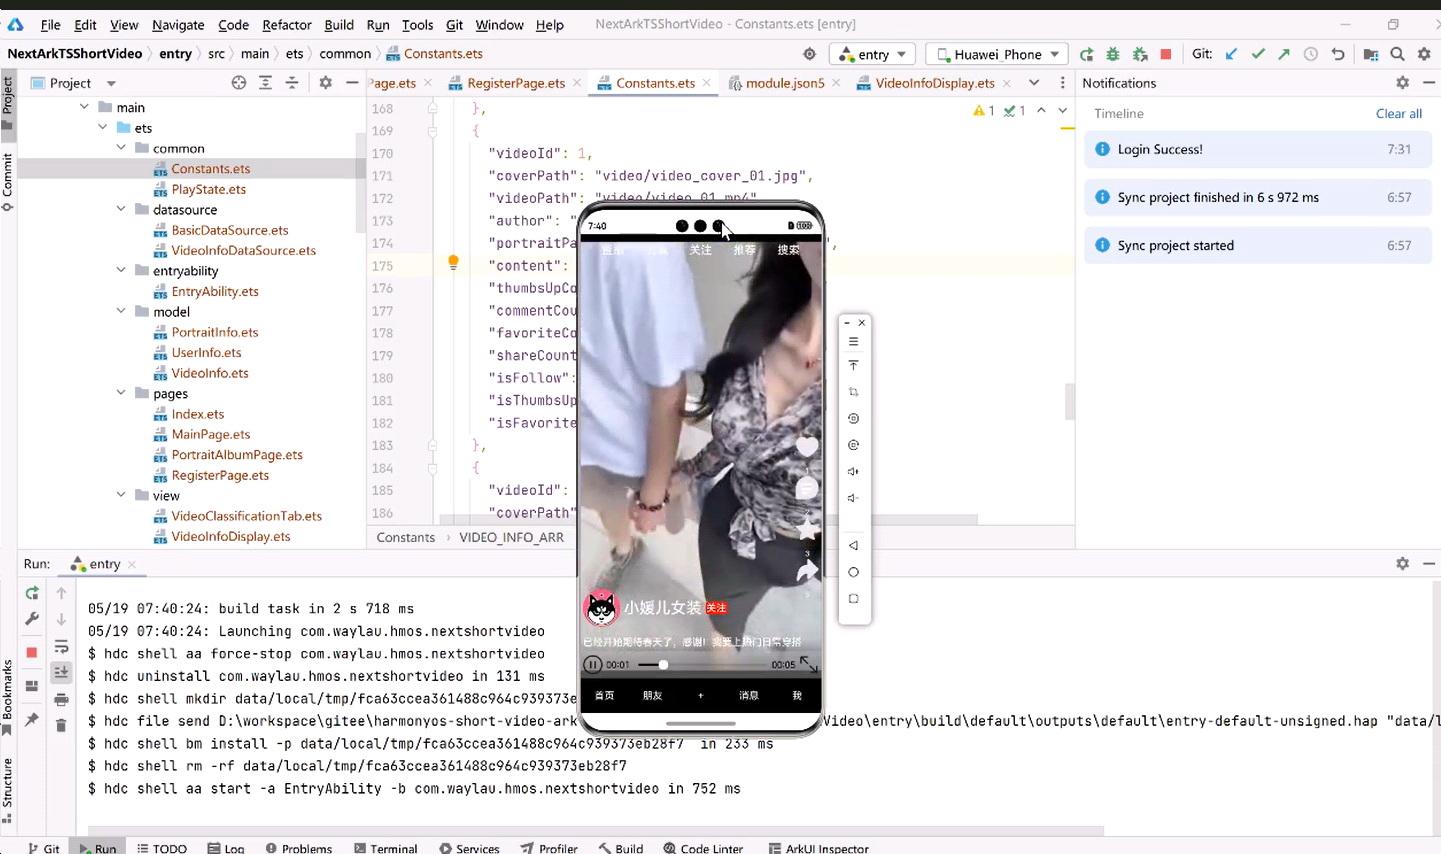Click emulator volume up icon
Image resolution: width=1441 pixels, height=854 pixels.
coord(853,471)
